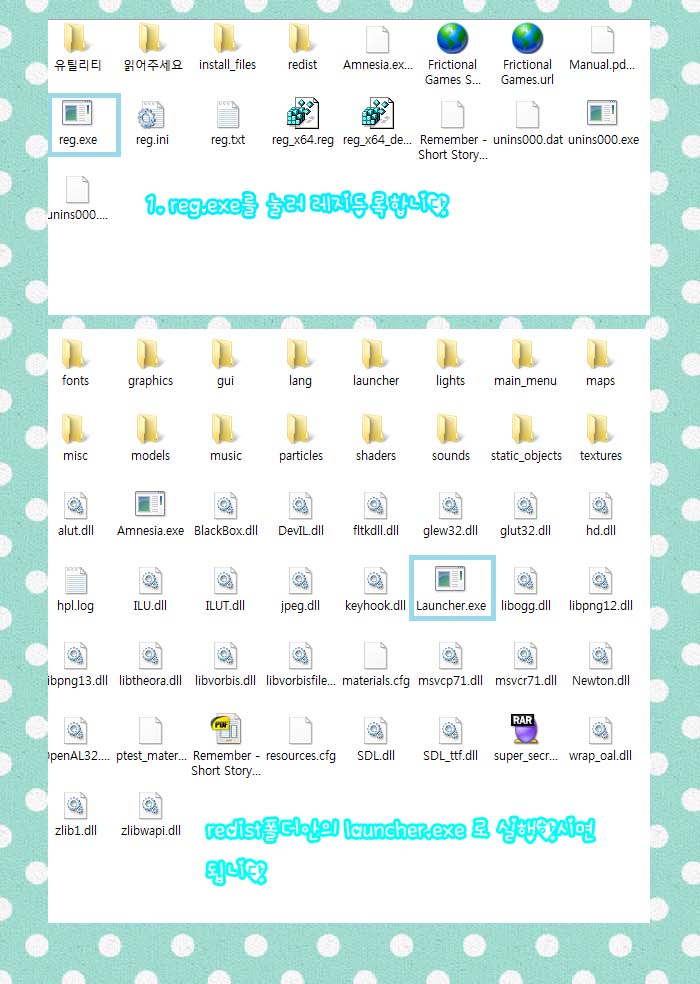Open the lowercase launcher folder

pos(375,355)
